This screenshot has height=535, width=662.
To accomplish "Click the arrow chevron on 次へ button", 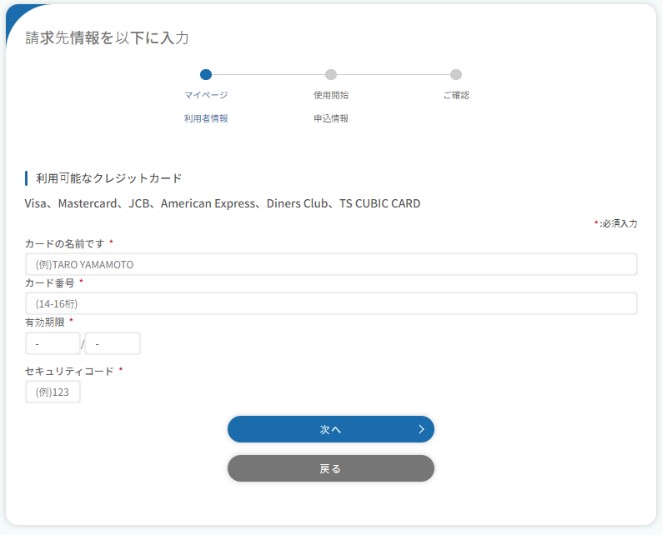I will click(421, 429).
